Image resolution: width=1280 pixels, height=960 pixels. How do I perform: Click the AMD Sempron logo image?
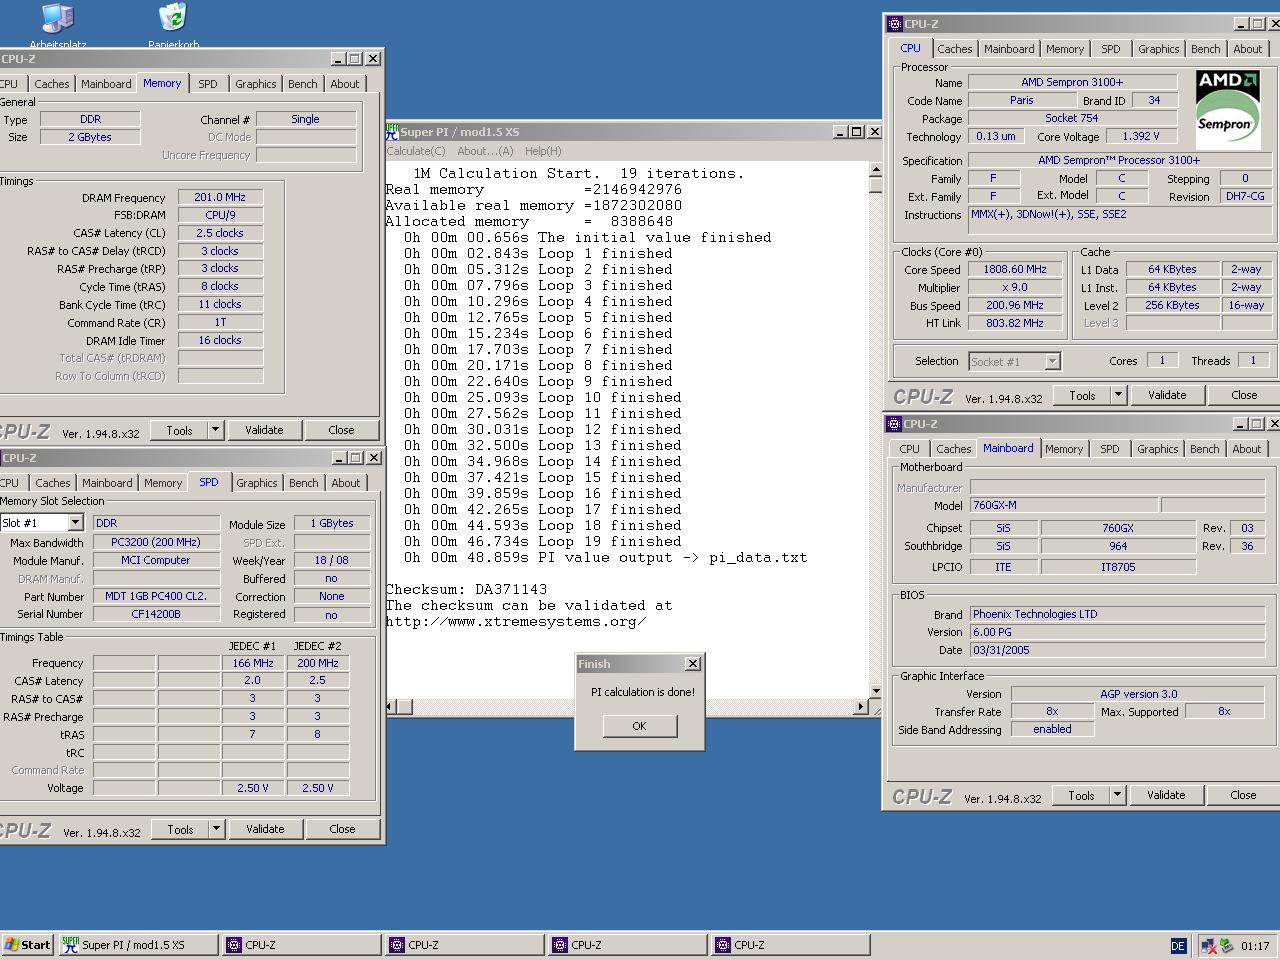pos(1227,110)
